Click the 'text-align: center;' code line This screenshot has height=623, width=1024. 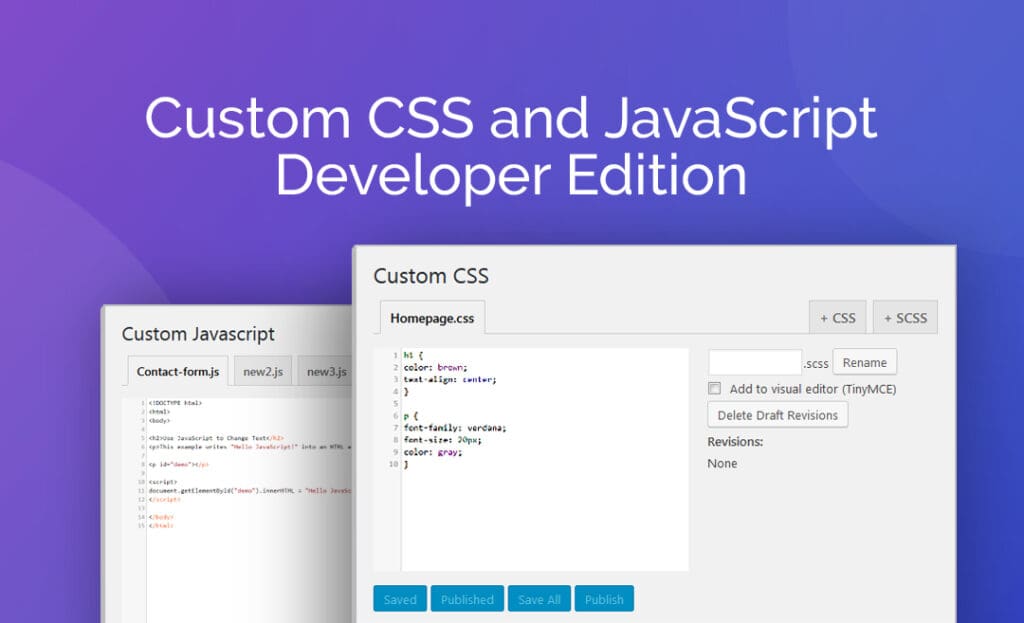pyautogui.click(x=449, y=380)
